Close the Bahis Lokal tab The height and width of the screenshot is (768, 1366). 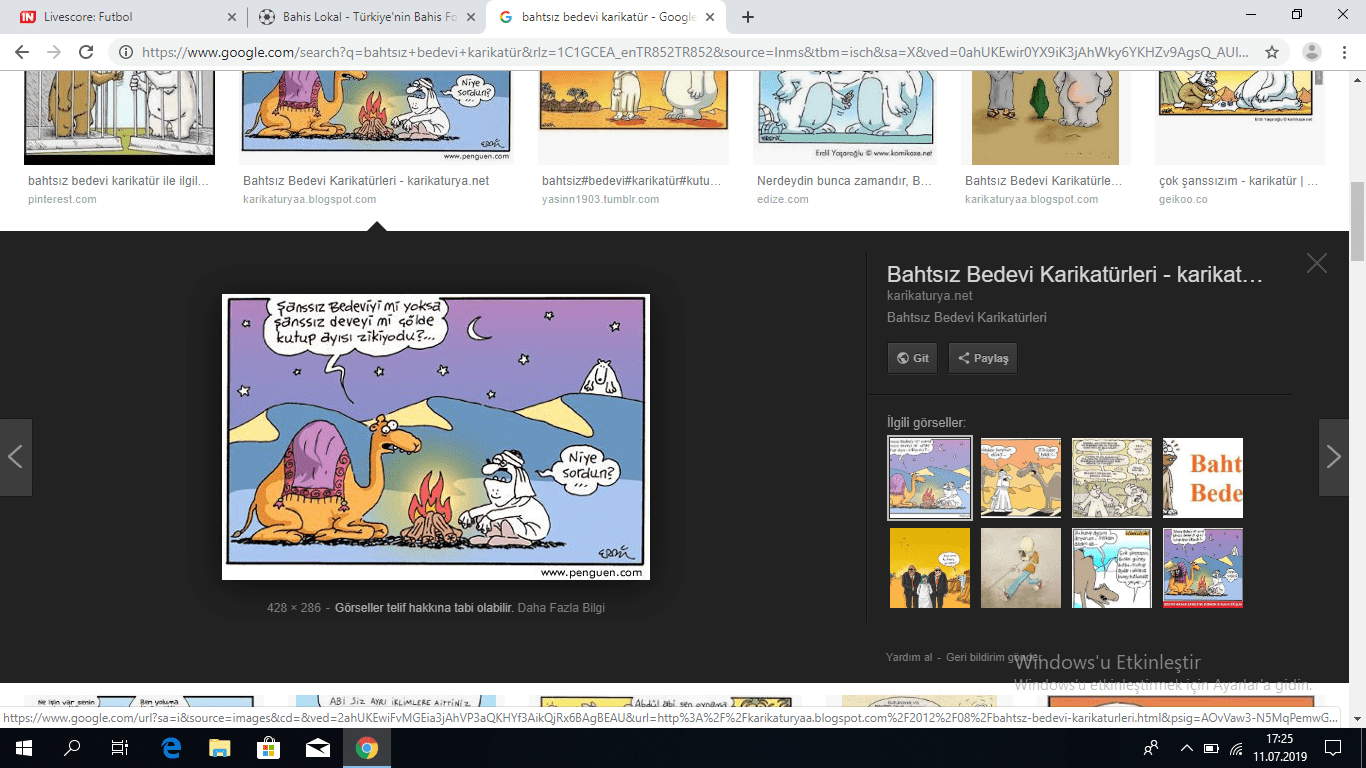pos(470,17)
